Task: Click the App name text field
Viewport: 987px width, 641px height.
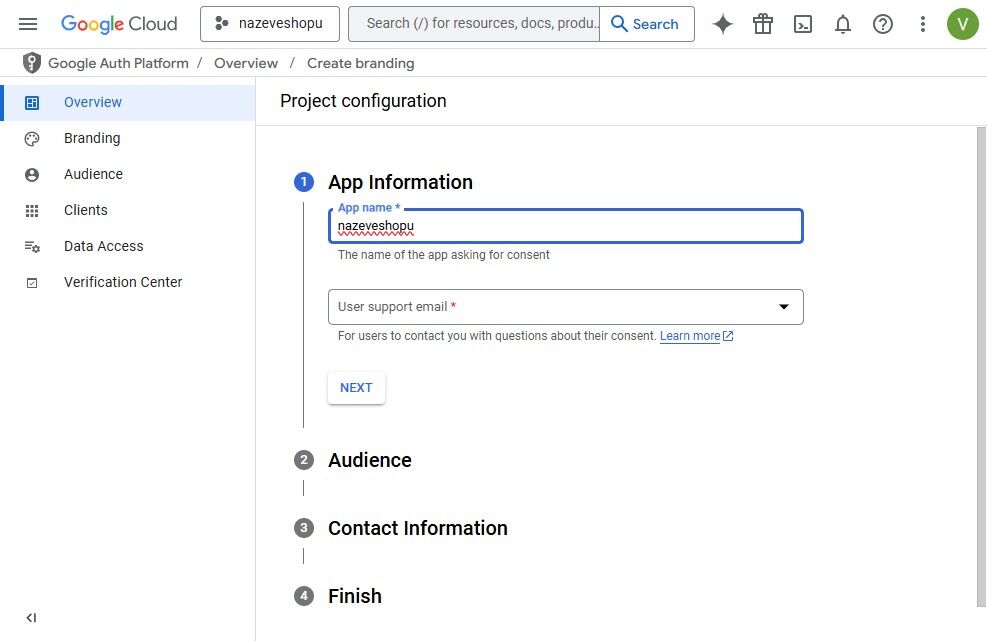Action: 565,227
